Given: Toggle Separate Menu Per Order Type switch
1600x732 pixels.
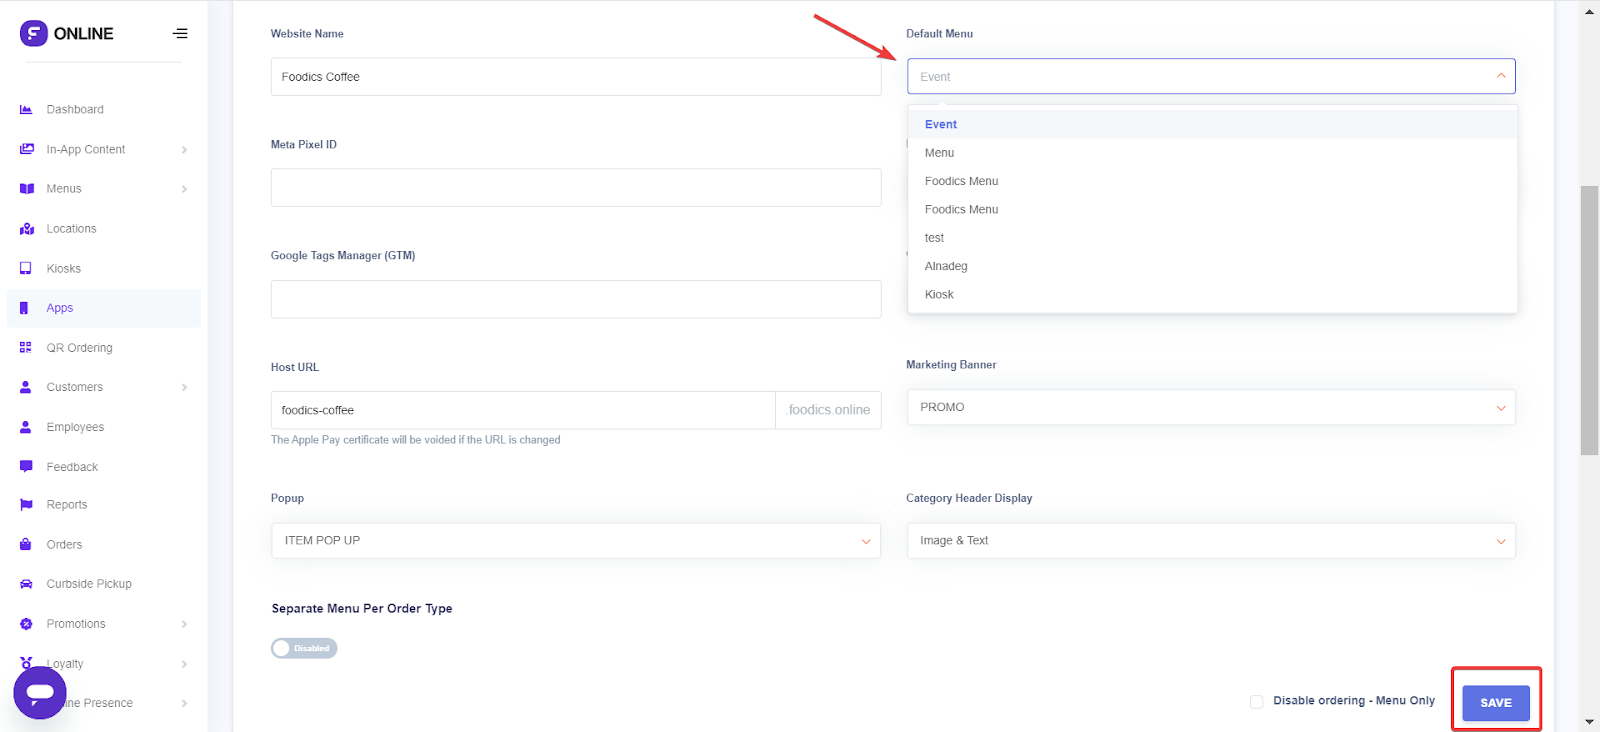Looking at the screenshot, I should [304, 649].
